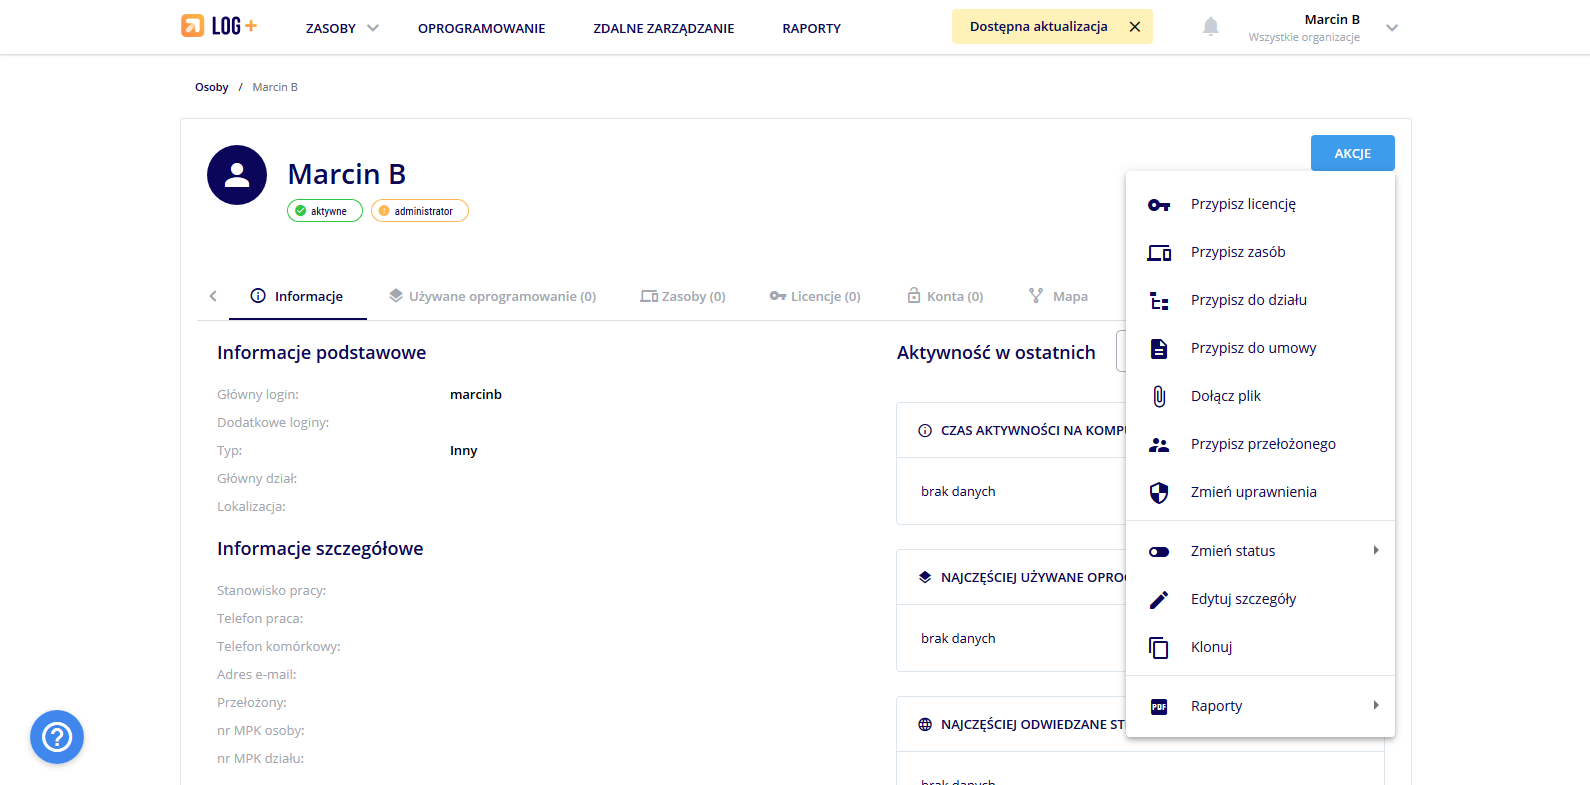
Task: Open the blue help question mark bubble
Action: point(57,737)
